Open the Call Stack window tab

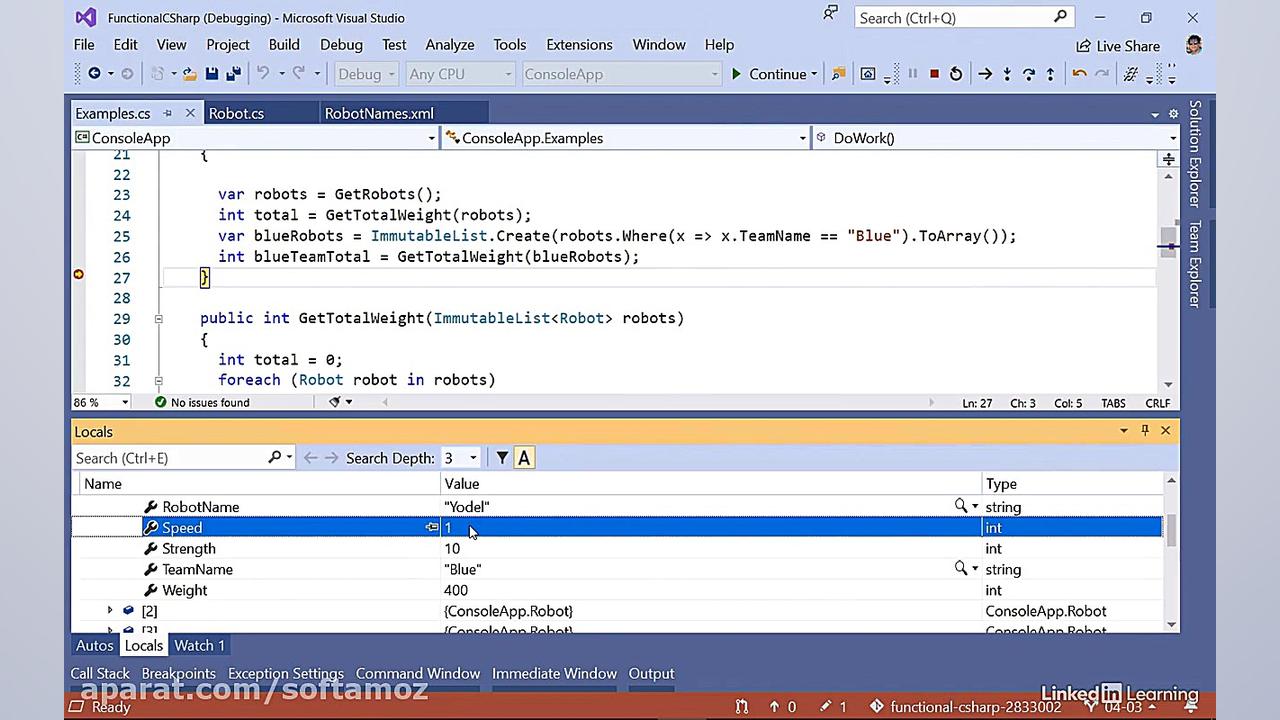coord(100,673)
